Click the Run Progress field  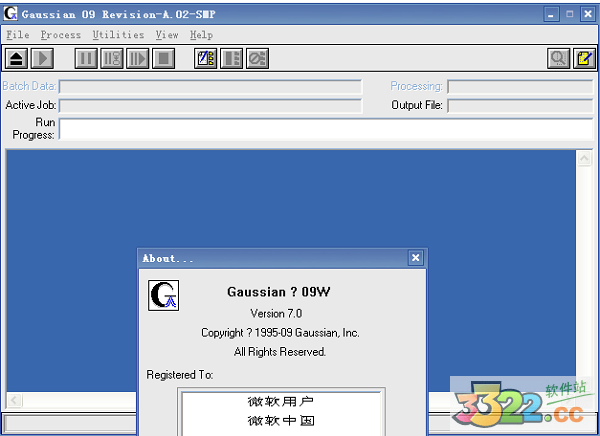pyautogui.click(x=326, y=129)
